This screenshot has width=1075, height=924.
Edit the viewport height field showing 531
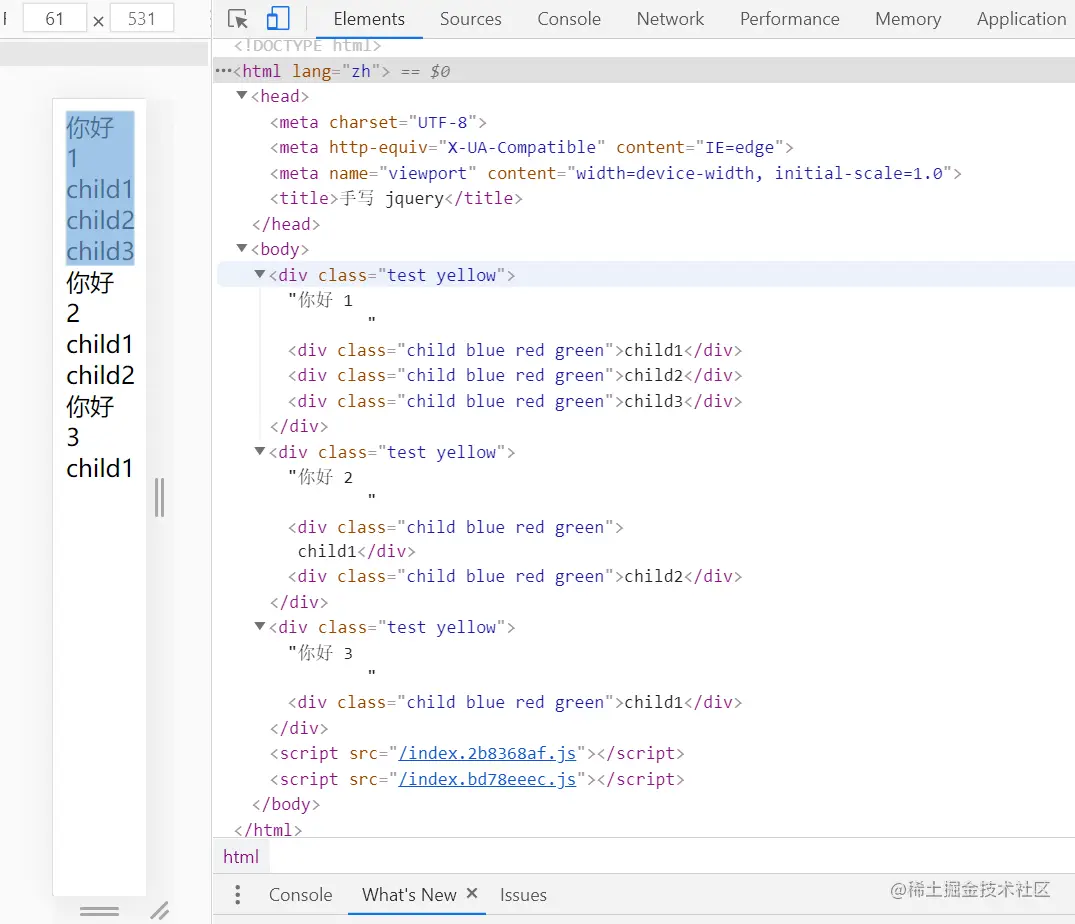pyautogui.click(x=142, y=19)
